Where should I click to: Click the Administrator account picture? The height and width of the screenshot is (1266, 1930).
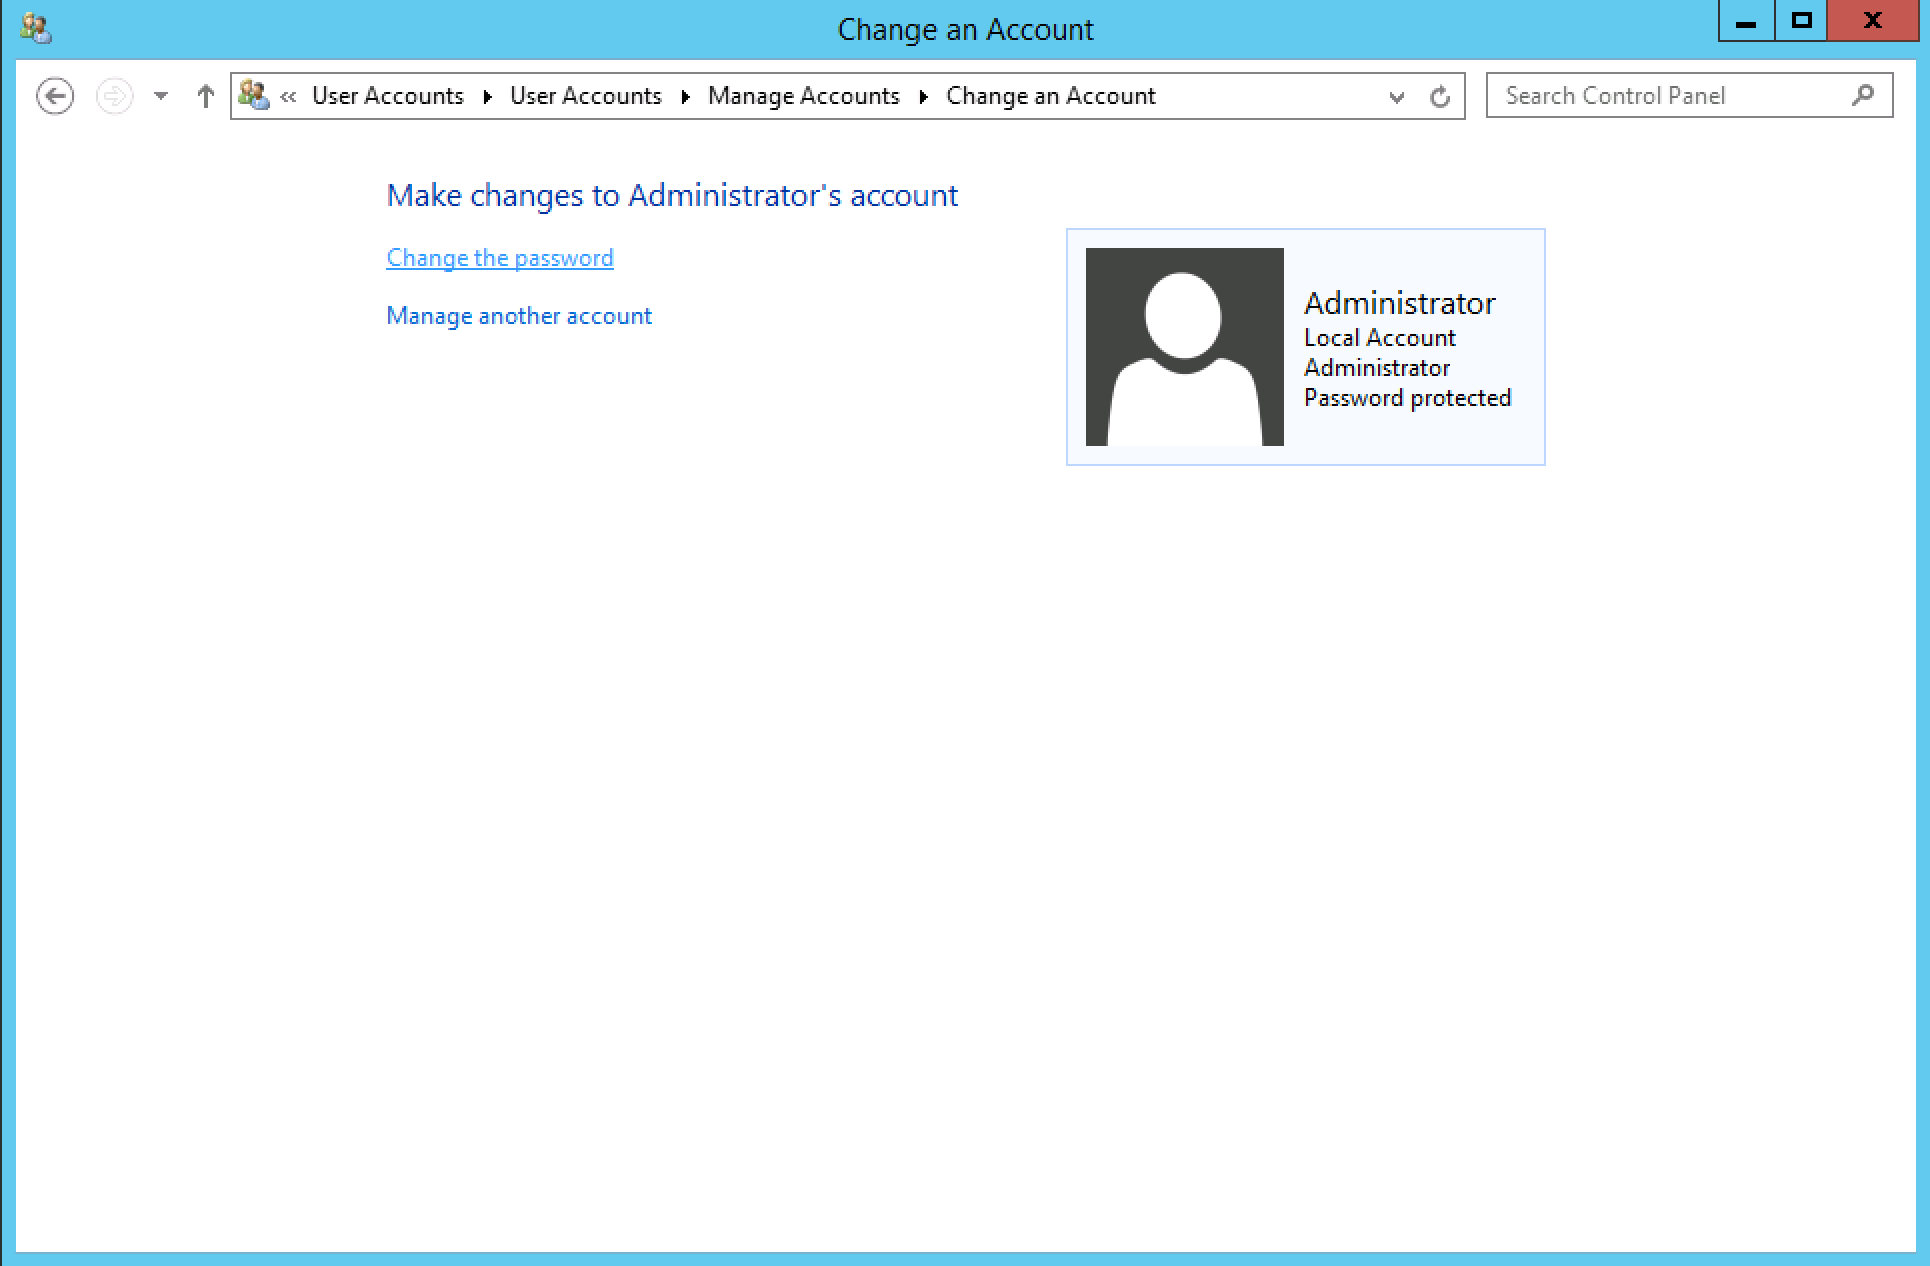1184,347
